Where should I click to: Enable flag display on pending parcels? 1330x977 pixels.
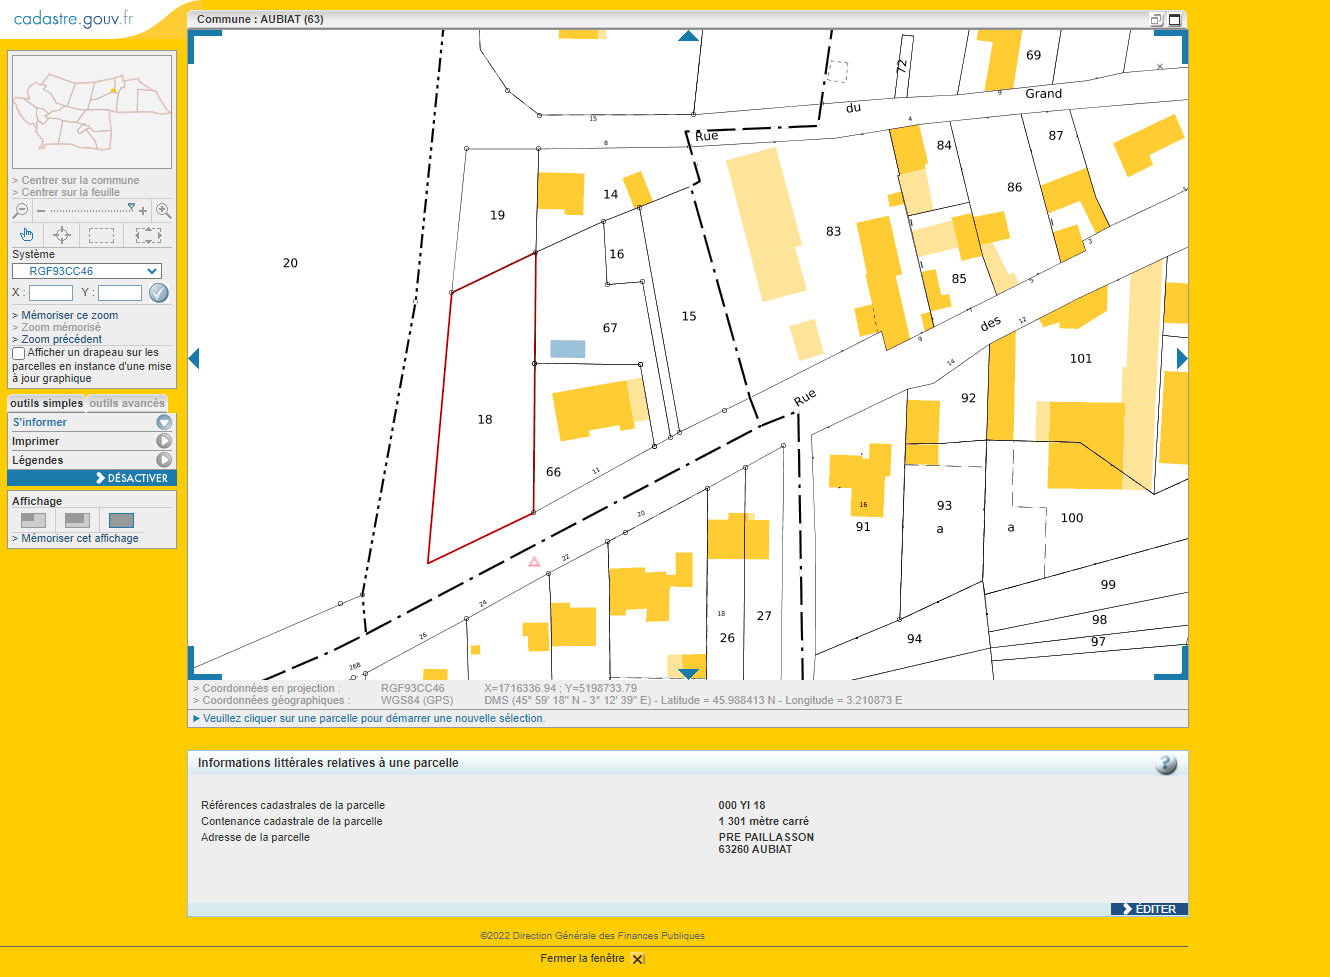tap(18, 353)
